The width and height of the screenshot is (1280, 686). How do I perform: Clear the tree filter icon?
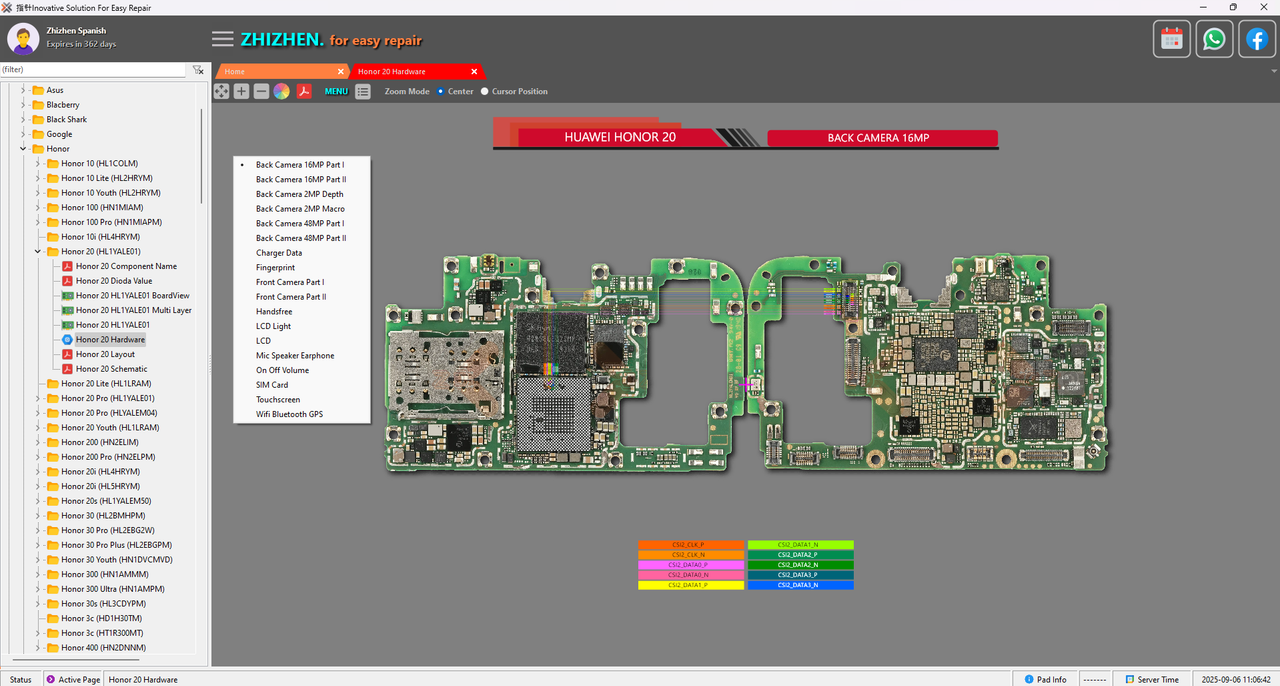198,70
